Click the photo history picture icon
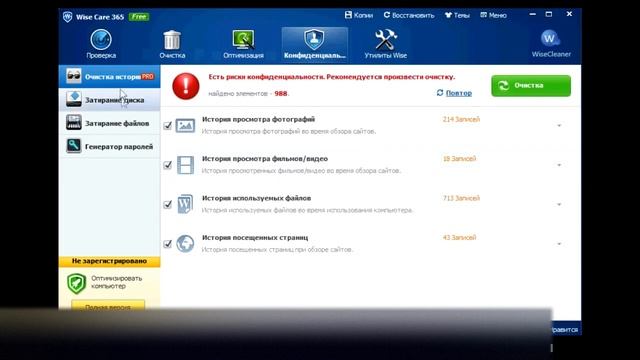The image size is (640, 360). [x=185, y=125]
